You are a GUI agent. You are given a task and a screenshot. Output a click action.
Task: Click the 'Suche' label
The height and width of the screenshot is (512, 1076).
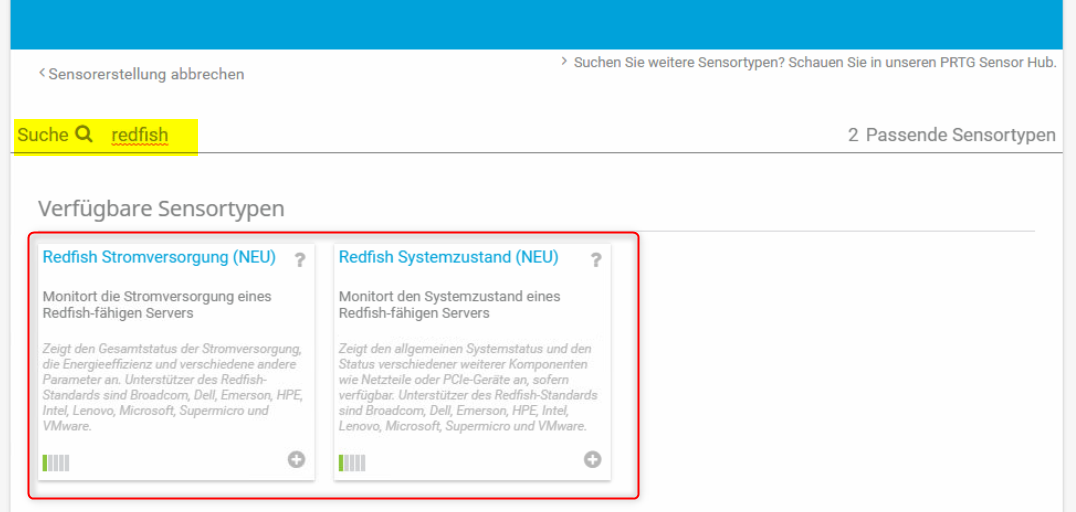coord(43,135)
